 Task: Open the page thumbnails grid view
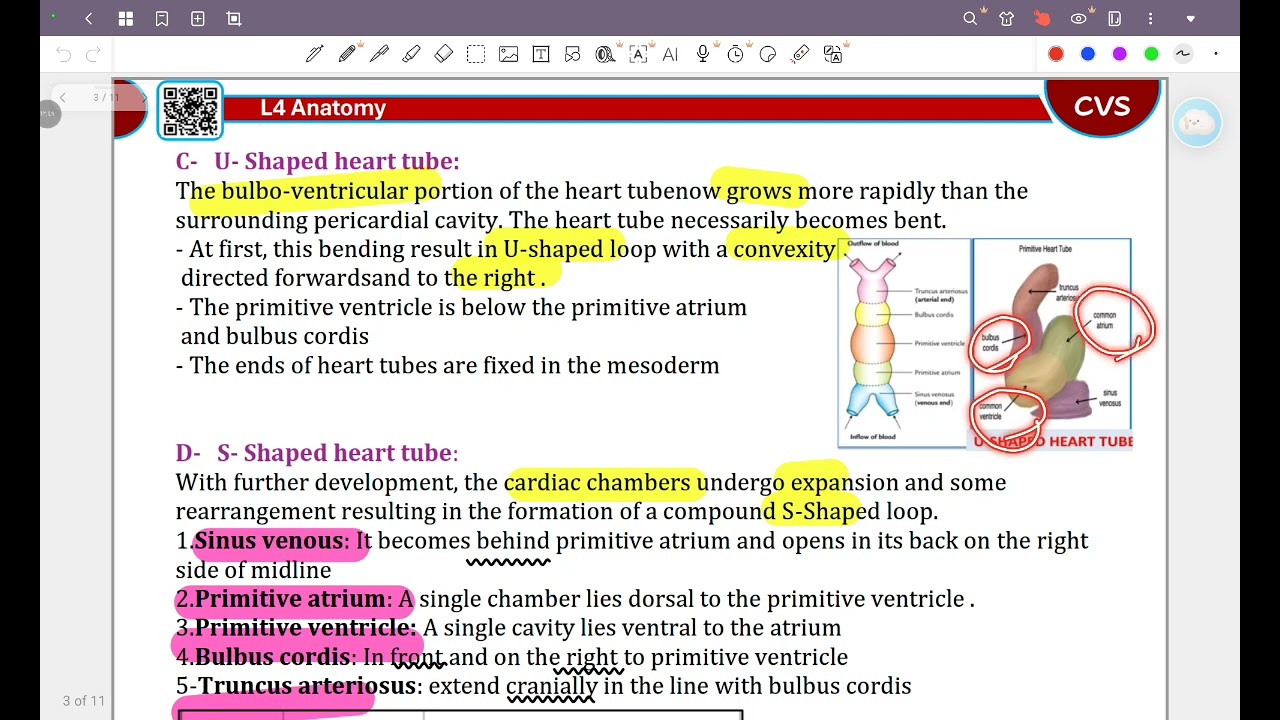125,18
